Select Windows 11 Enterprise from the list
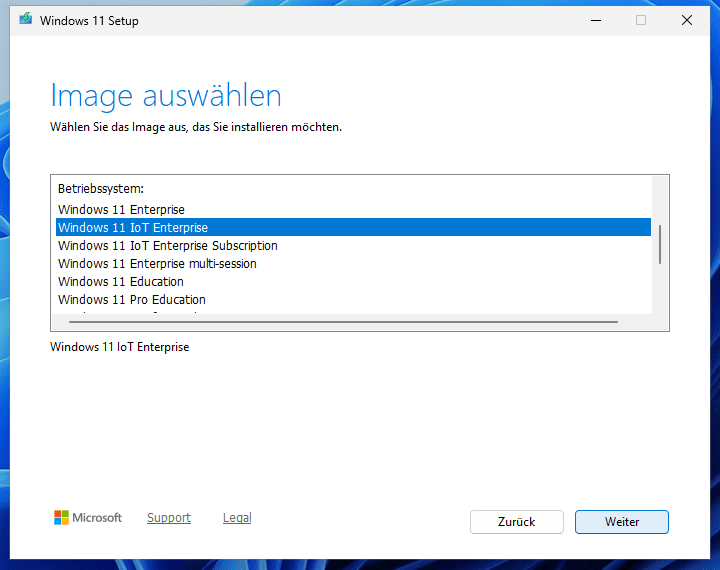 pyautogui.click(x=353, y=209)
